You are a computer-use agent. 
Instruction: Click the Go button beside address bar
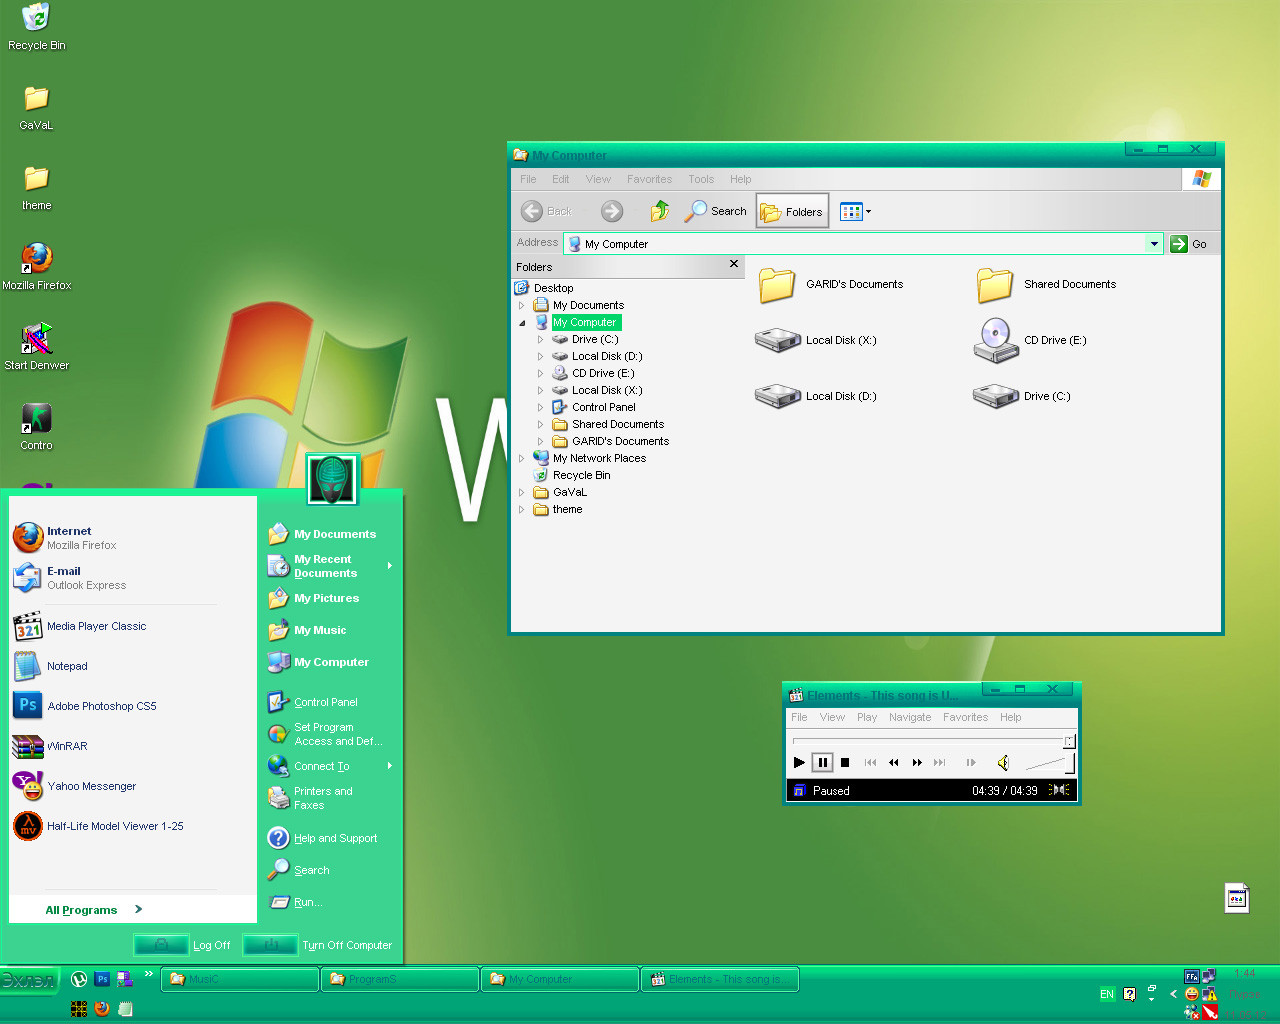click(x=1189, y=244)
